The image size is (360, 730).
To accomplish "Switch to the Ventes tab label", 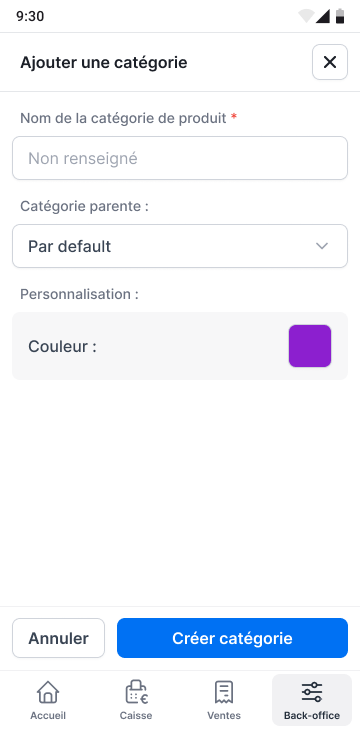I will tap(224, 716).
